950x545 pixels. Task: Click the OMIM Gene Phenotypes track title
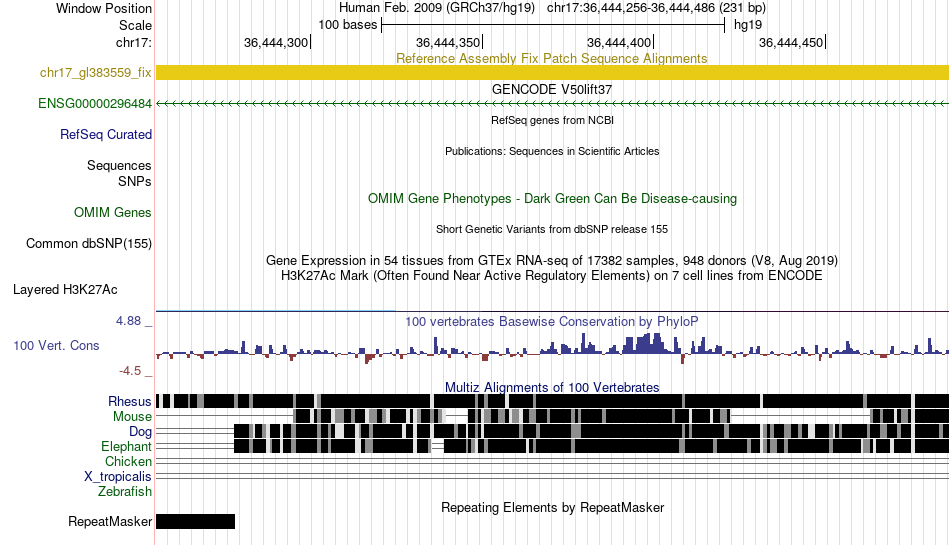tap(552, 198)
